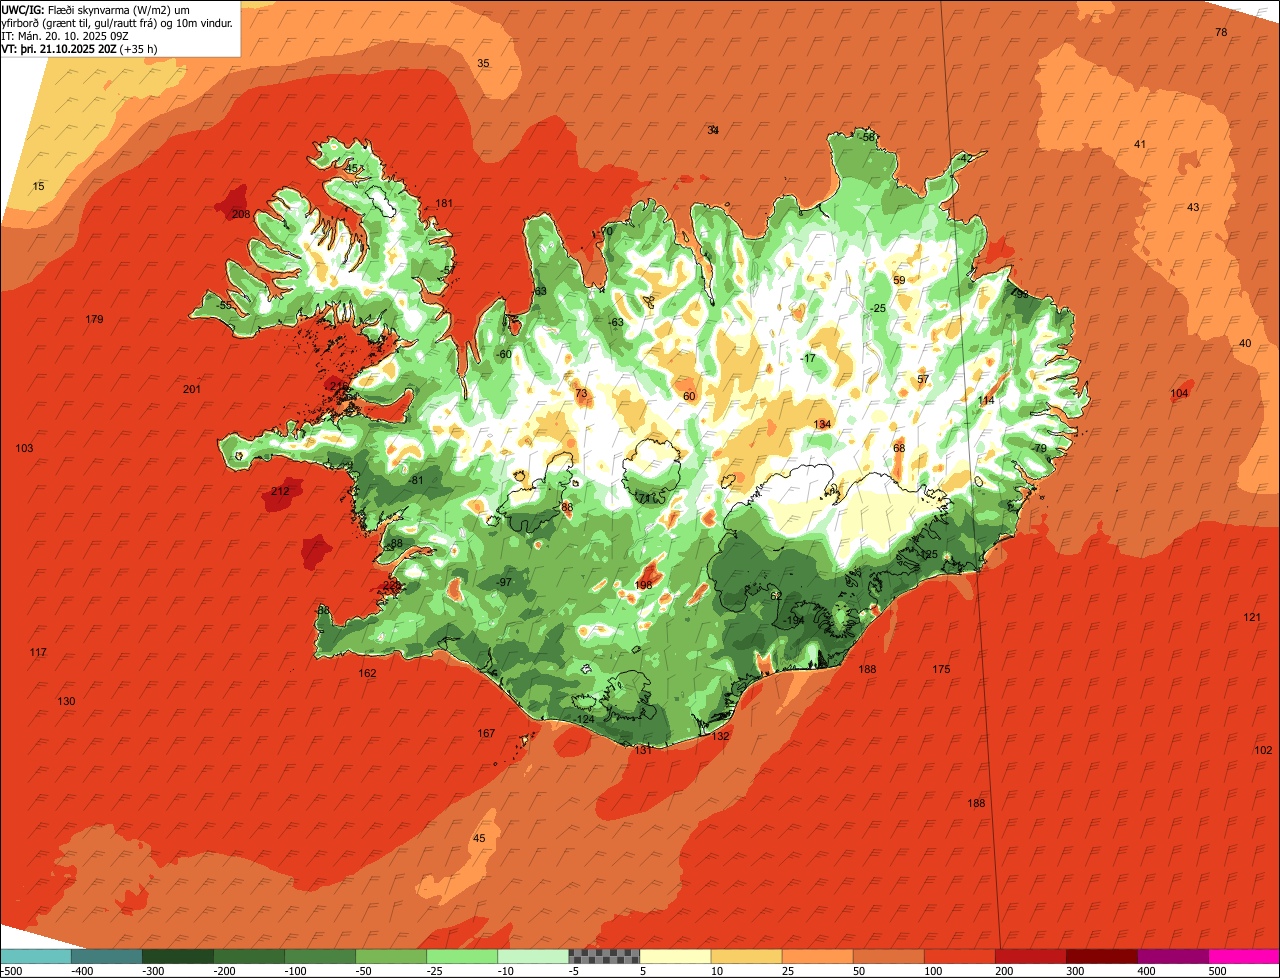
Task: Click the light green swatch between -25 and -10
Action: coord(462,956)
